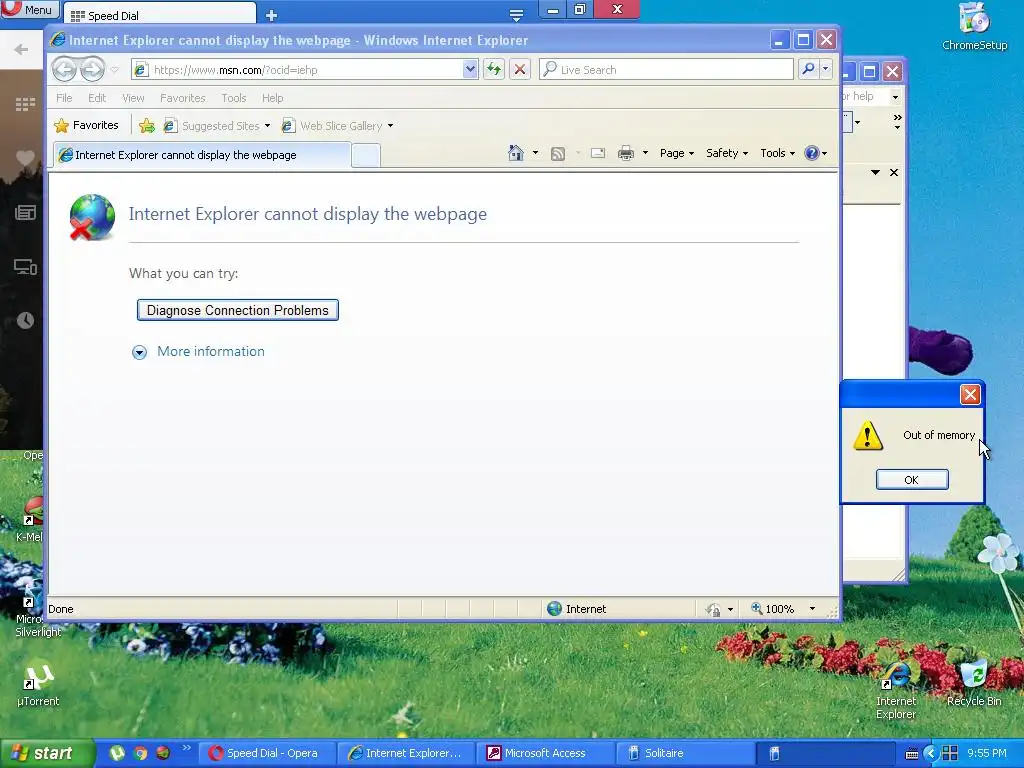Click OK in the Out of memory dialog
This screenshot has width=1024, height=768.
[x=912, y=479]
